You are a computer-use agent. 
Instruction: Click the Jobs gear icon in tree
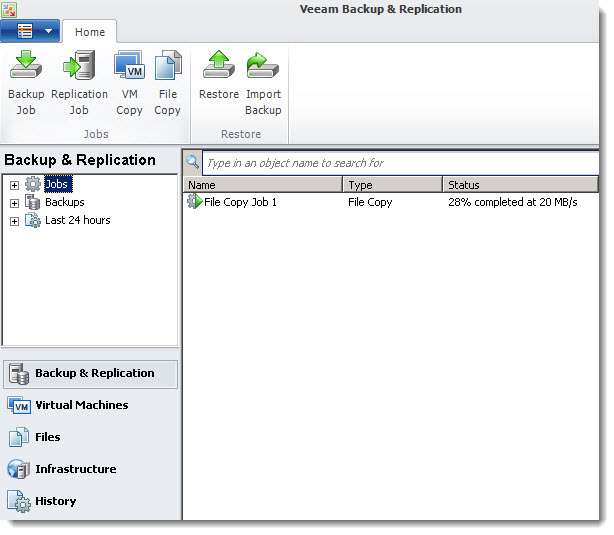pos(33,184)
